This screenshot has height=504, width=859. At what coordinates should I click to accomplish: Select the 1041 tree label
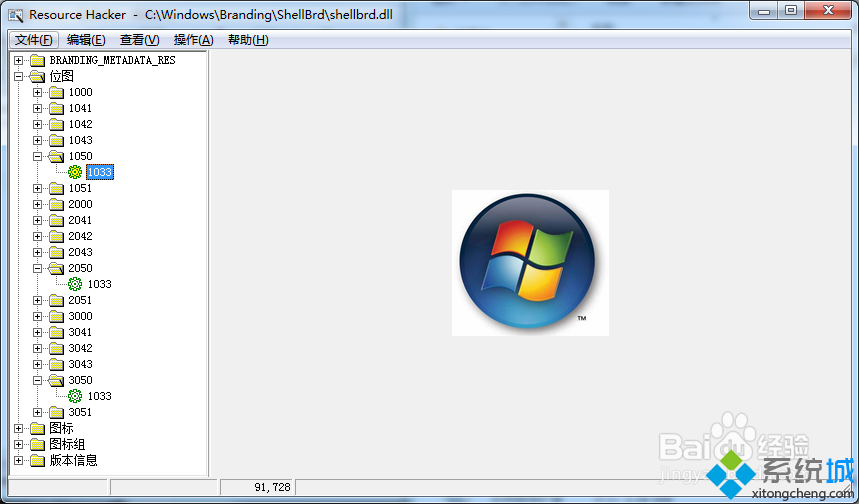[80, 108]
